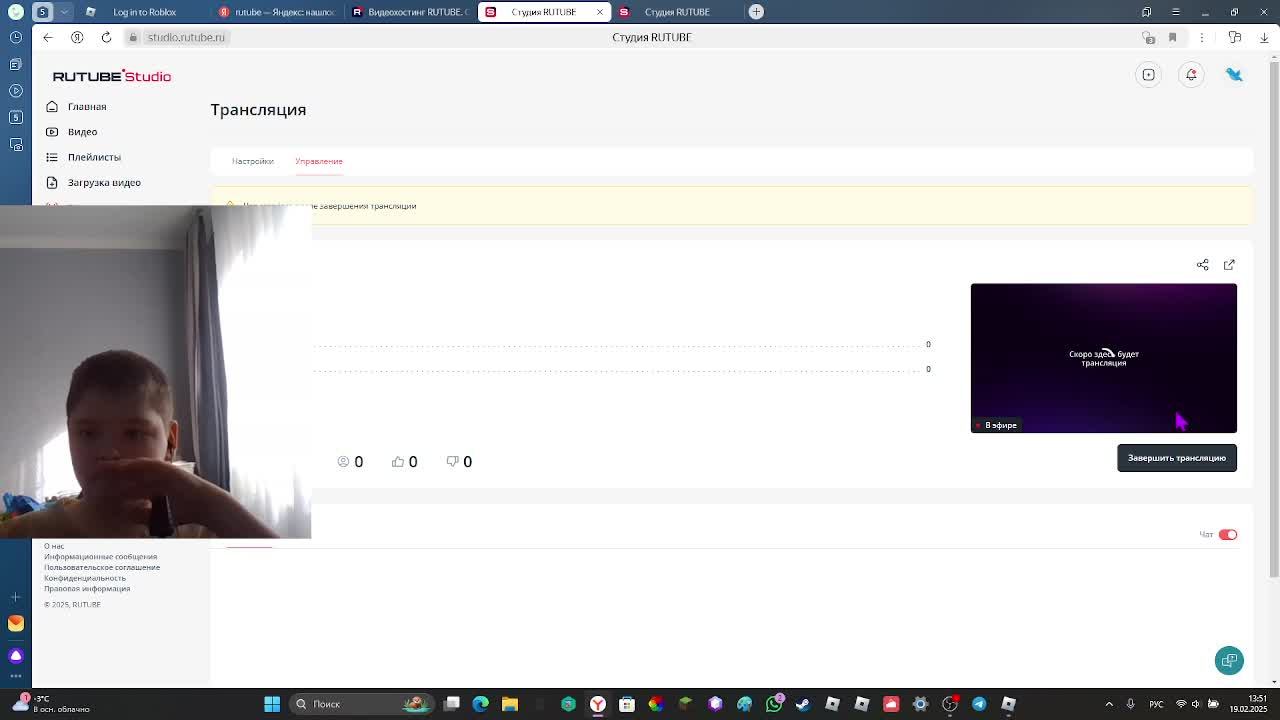The height and width of the screenshot is (720, 1280).
Task: Go back using browser back arrow
Action: pos(48,37)
